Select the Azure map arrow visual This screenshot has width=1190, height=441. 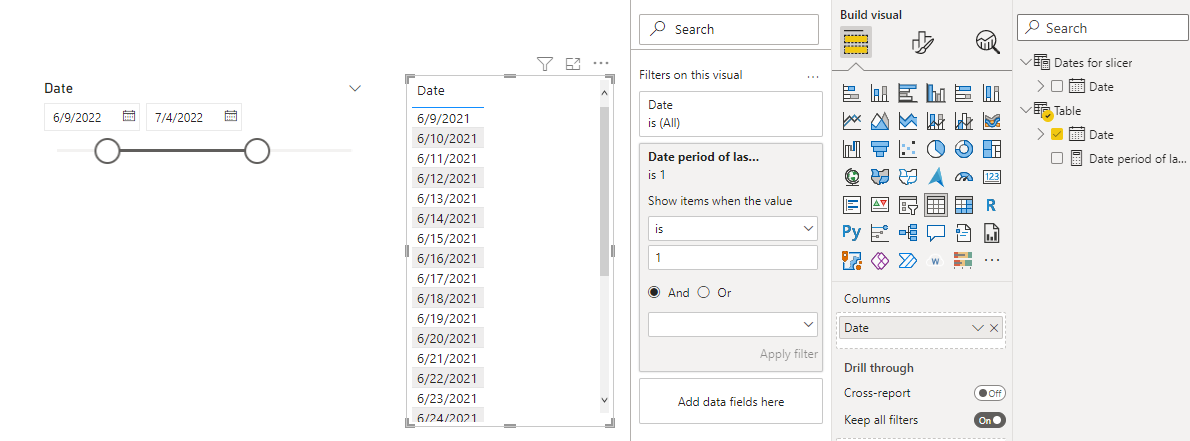click(936, 177)
